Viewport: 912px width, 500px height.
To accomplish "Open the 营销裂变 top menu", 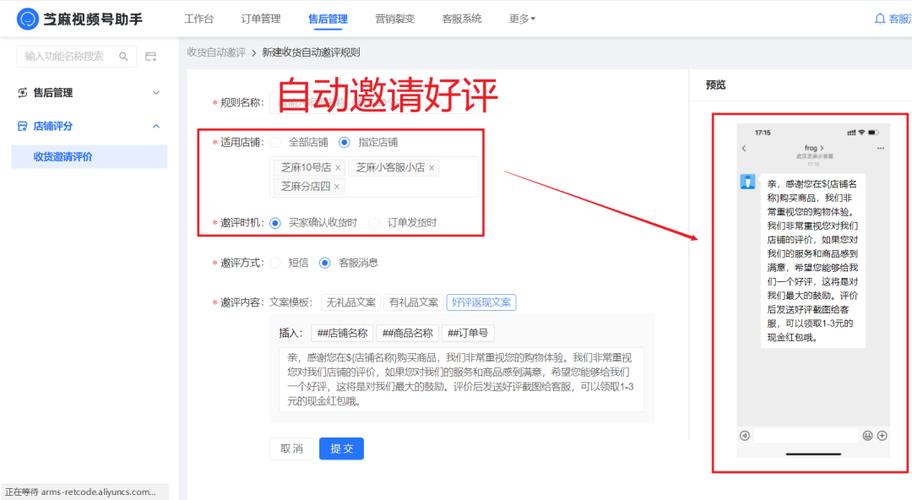I will 395,19.
